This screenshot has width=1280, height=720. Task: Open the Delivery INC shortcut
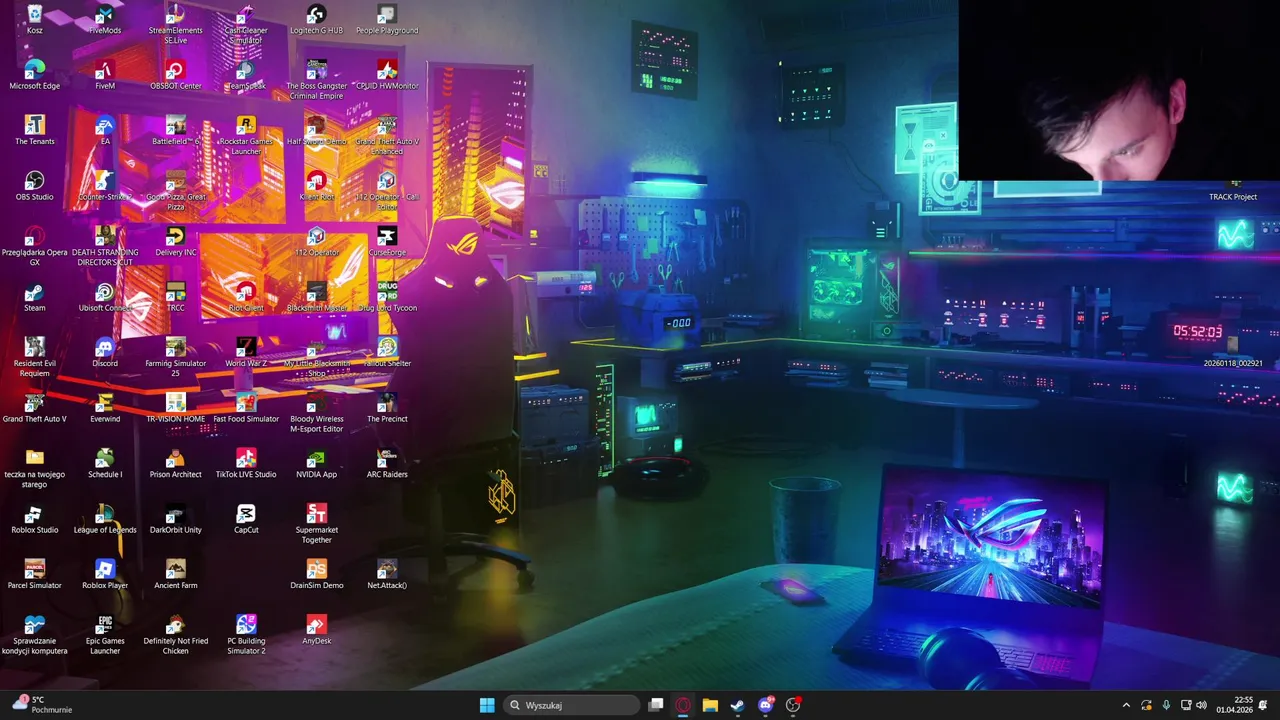coord(175,241)
